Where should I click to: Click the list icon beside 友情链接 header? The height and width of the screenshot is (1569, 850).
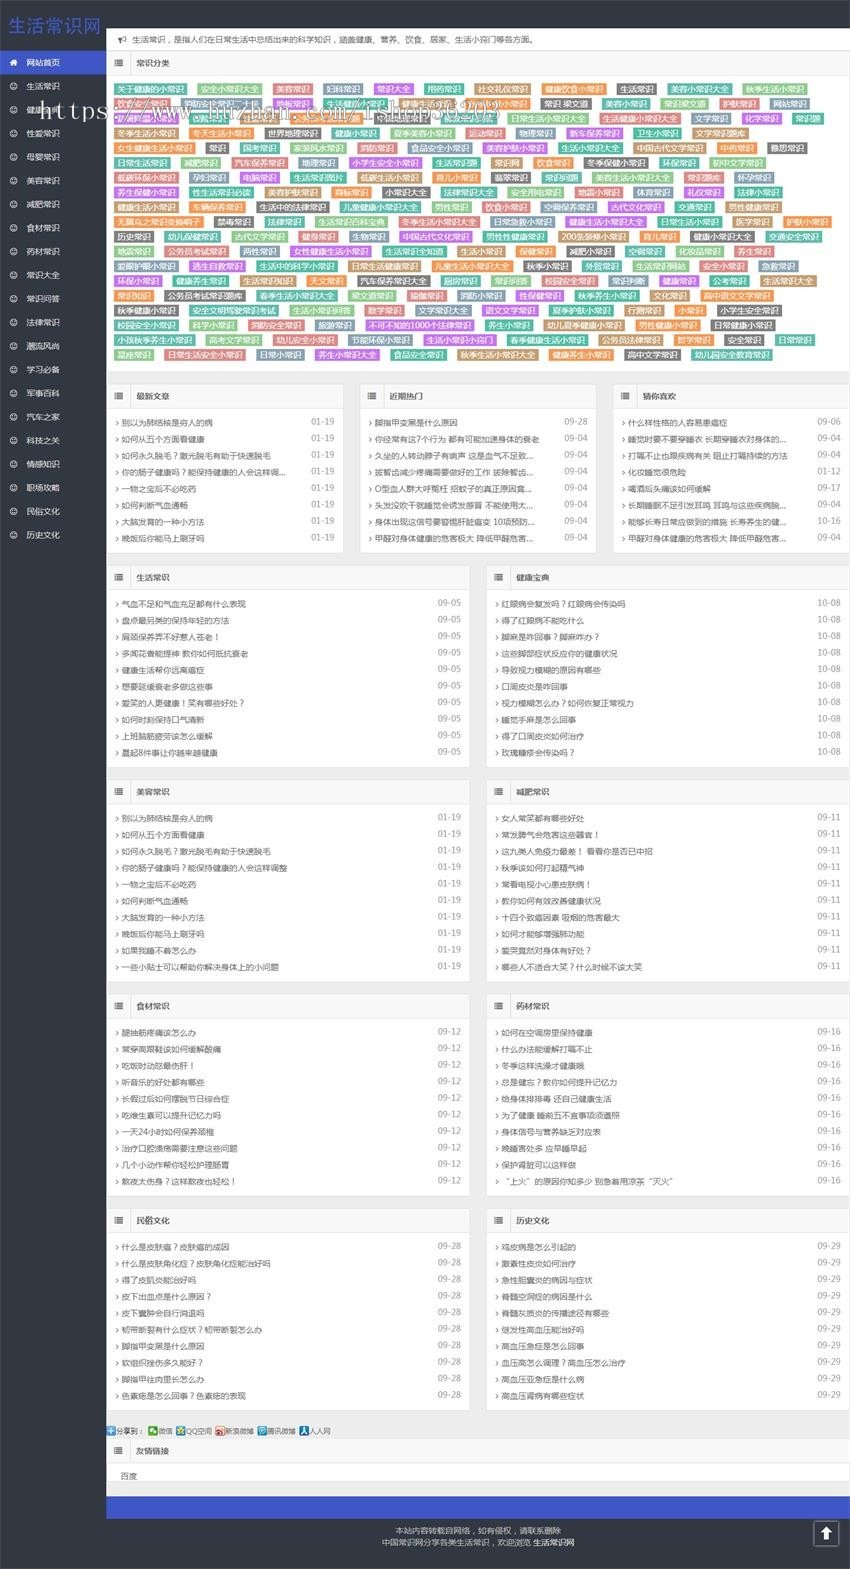click(x=119, y=1451)
